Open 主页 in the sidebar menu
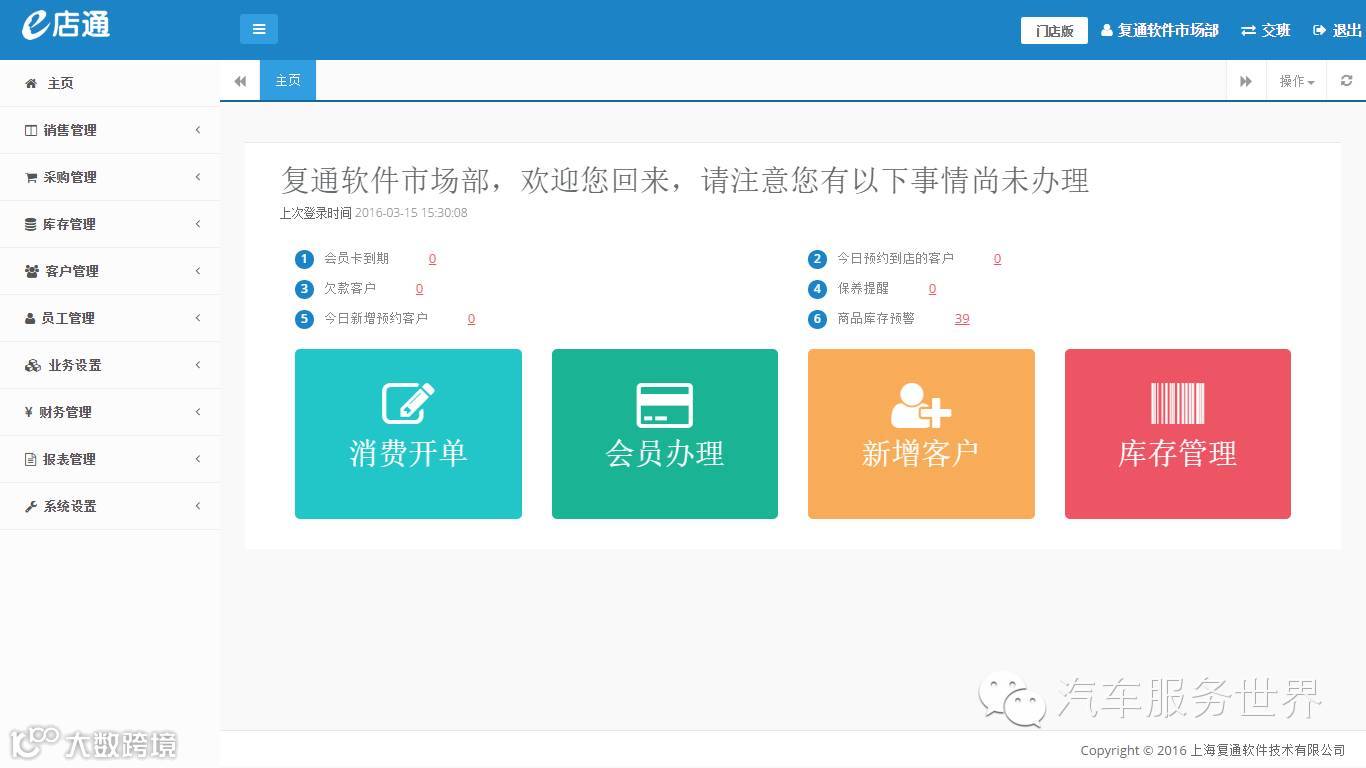Image resolution: width=1366 pixels, height=768 pixels. pos(110,83)
